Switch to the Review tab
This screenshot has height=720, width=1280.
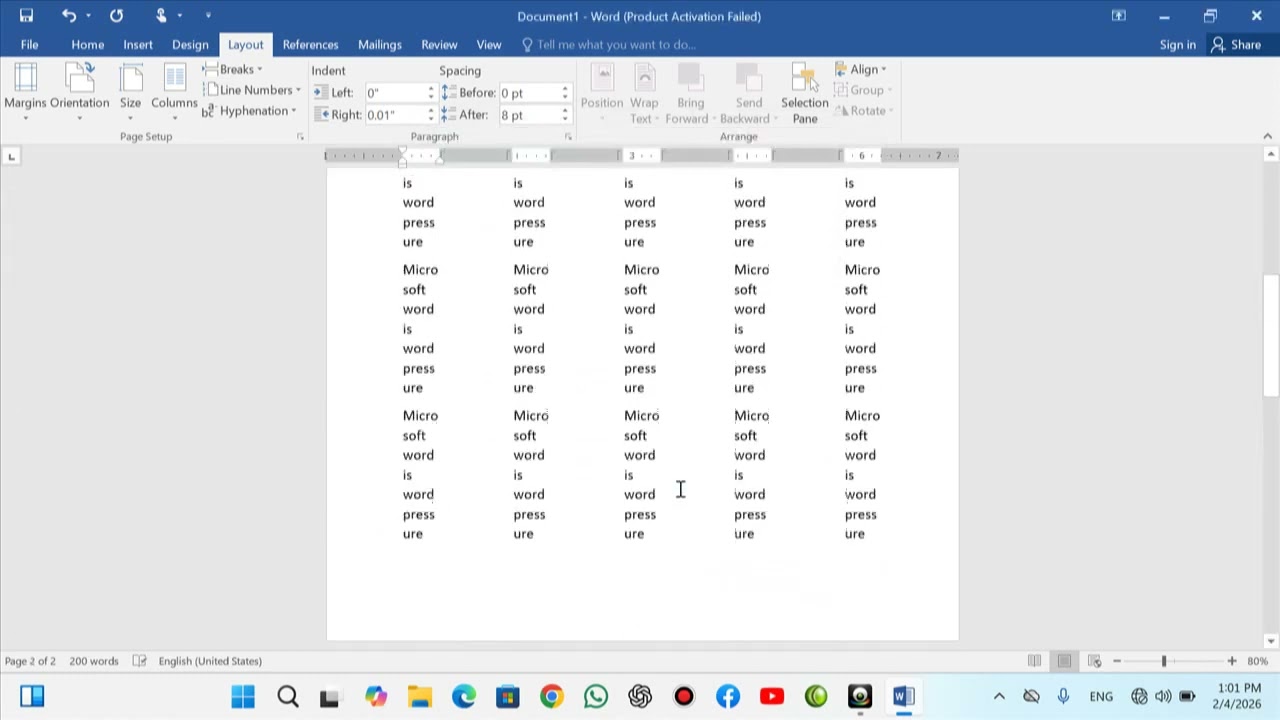(439, 45)
